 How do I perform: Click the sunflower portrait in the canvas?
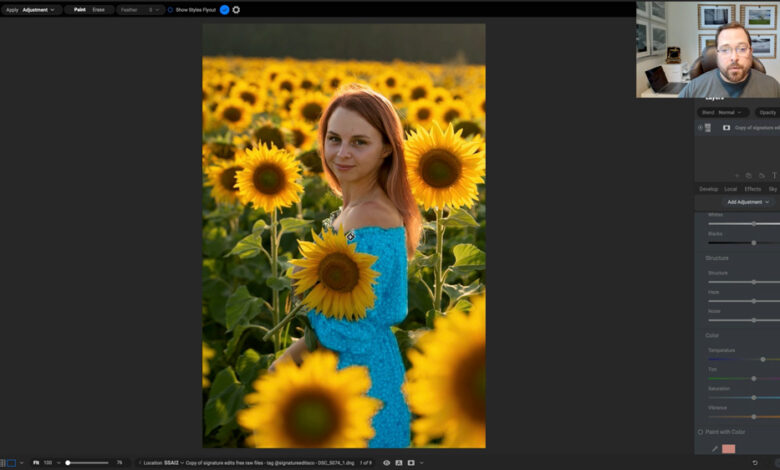tap(344, 236)
